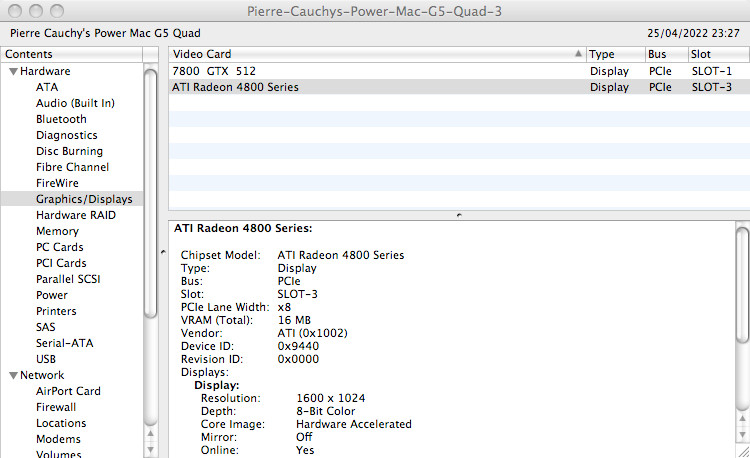Screen dimensions: 750x458
Task: Select SAS in the sidebar
Action: coord(45,327)
